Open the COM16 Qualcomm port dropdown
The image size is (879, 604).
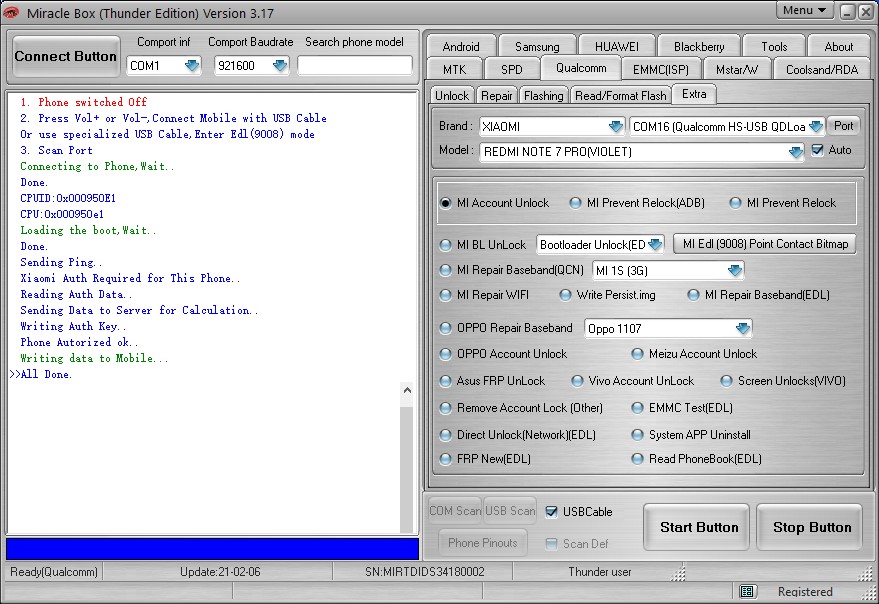[816, 126]
